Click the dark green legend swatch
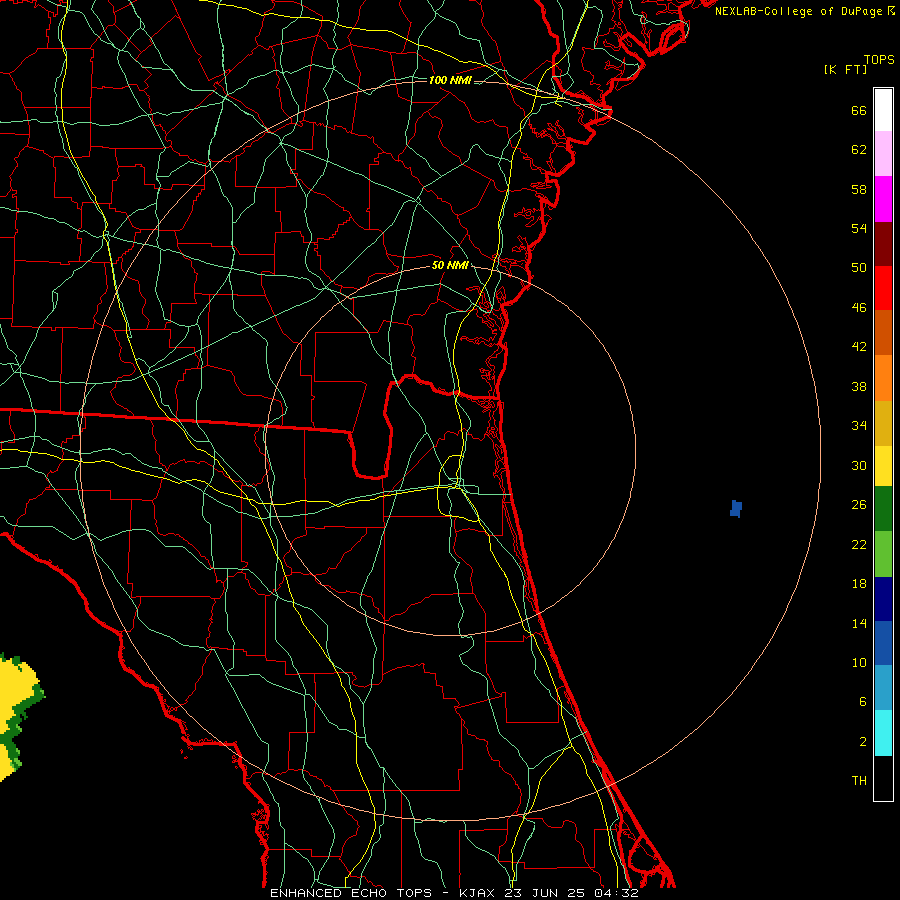Viewport: 900px width, 900px height. pyautogui.click(x=883, y=509)
